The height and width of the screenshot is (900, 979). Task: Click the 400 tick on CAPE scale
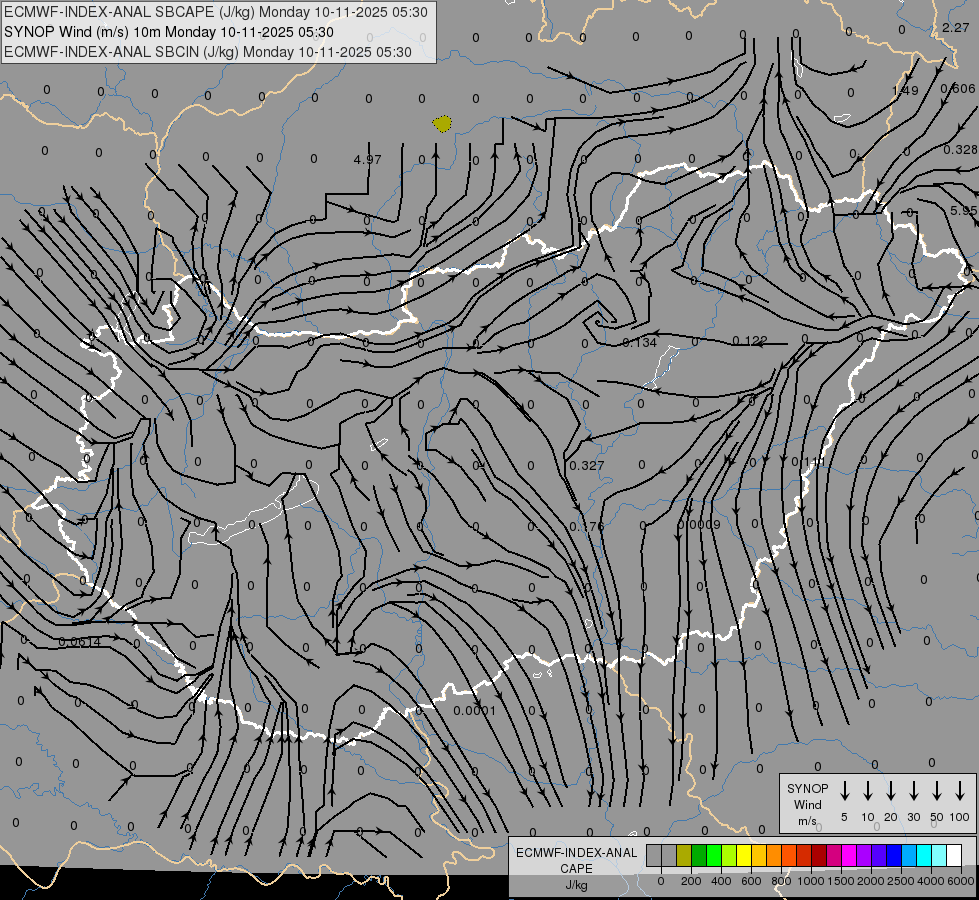721,881
